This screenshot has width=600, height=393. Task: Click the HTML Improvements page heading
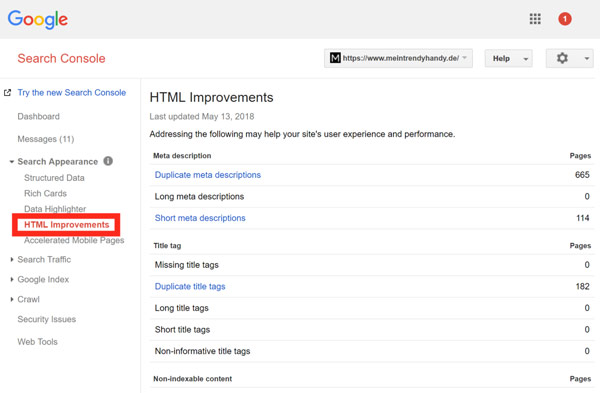tap(211, 98)
